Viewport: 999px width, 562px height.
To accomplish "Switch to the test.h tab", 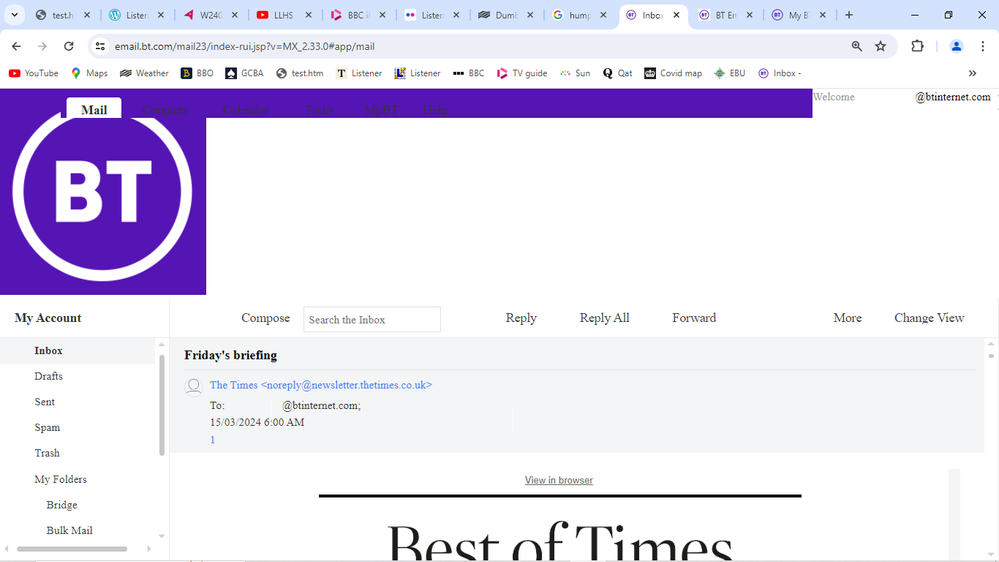I will pos(62,15).
